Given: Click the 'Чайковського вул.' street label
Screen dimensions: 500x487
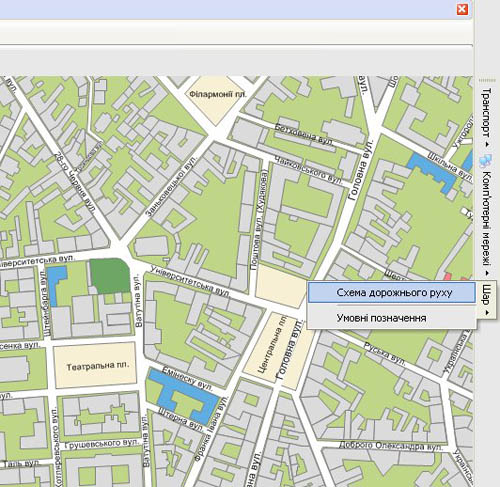Looking at the screenshot, I should pyautogui.click(x=308, y=170).
